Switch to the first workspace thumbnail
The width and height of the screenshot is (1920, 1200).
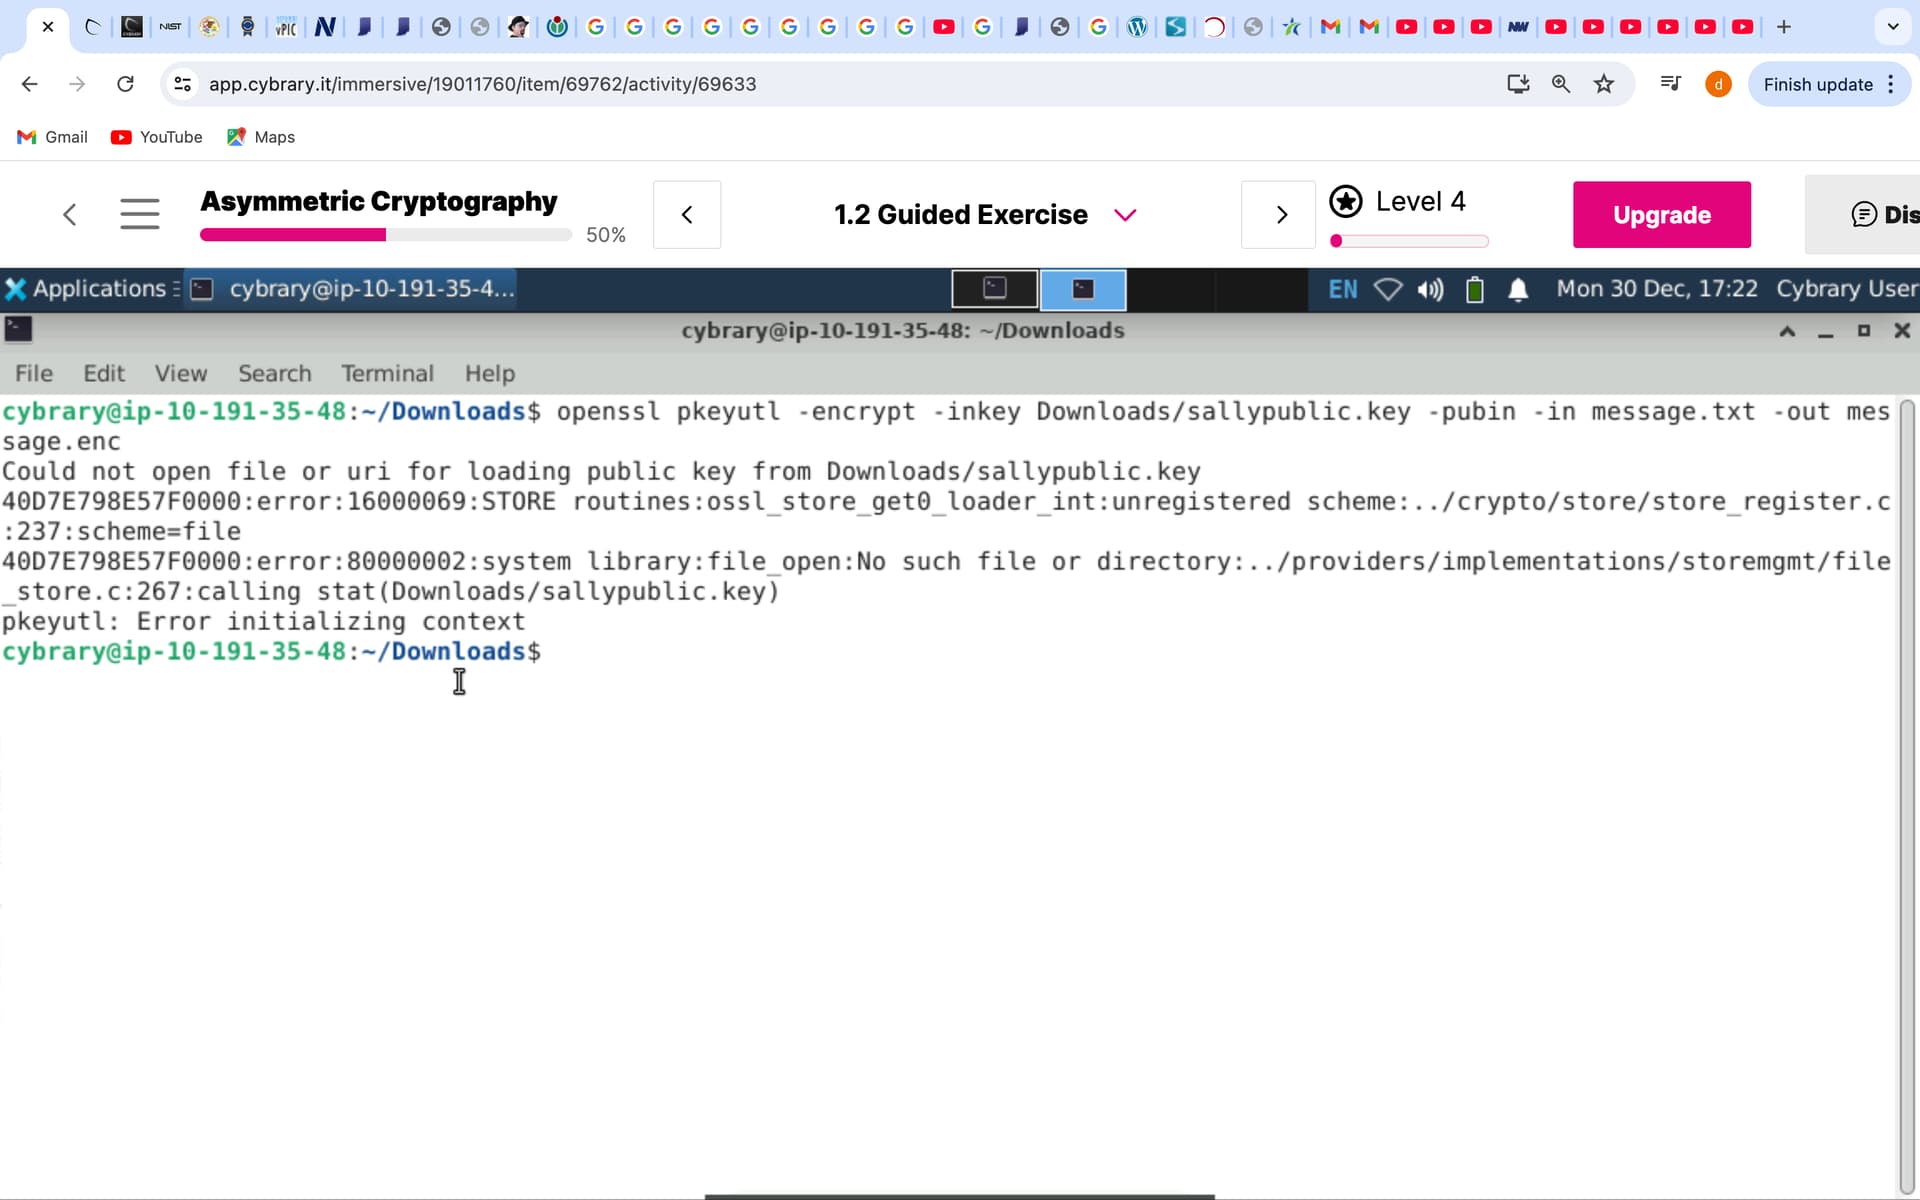994,289
